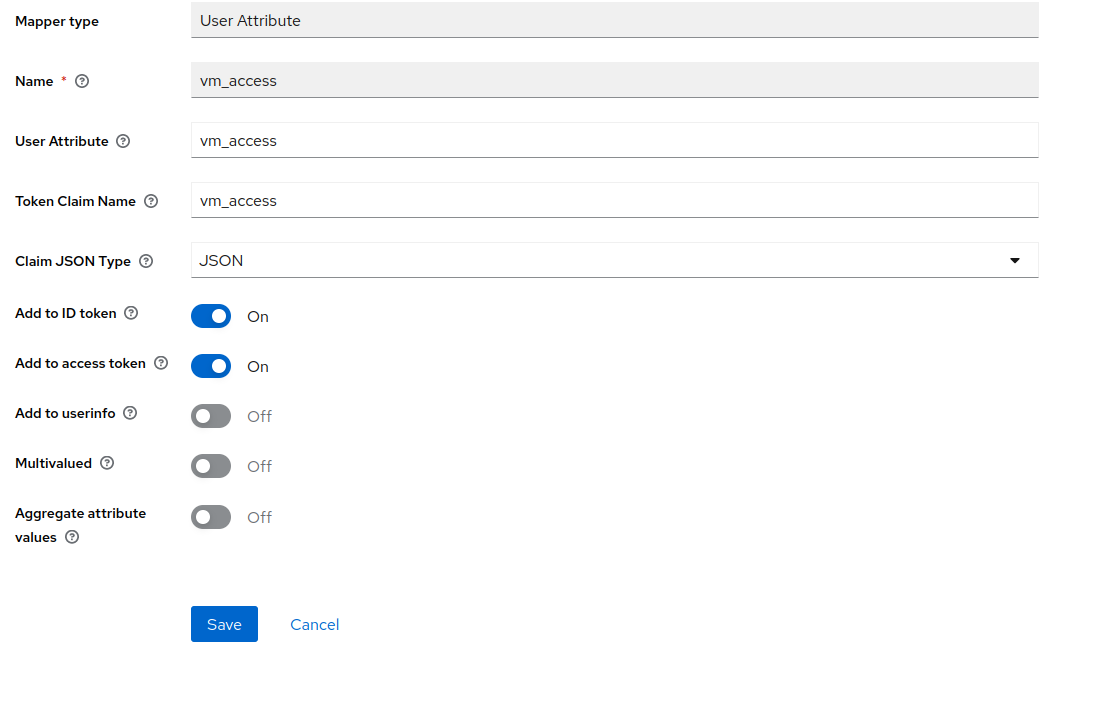1094x719 pixels.
Task: Save the mapper settings
Action: coord(225,624)
